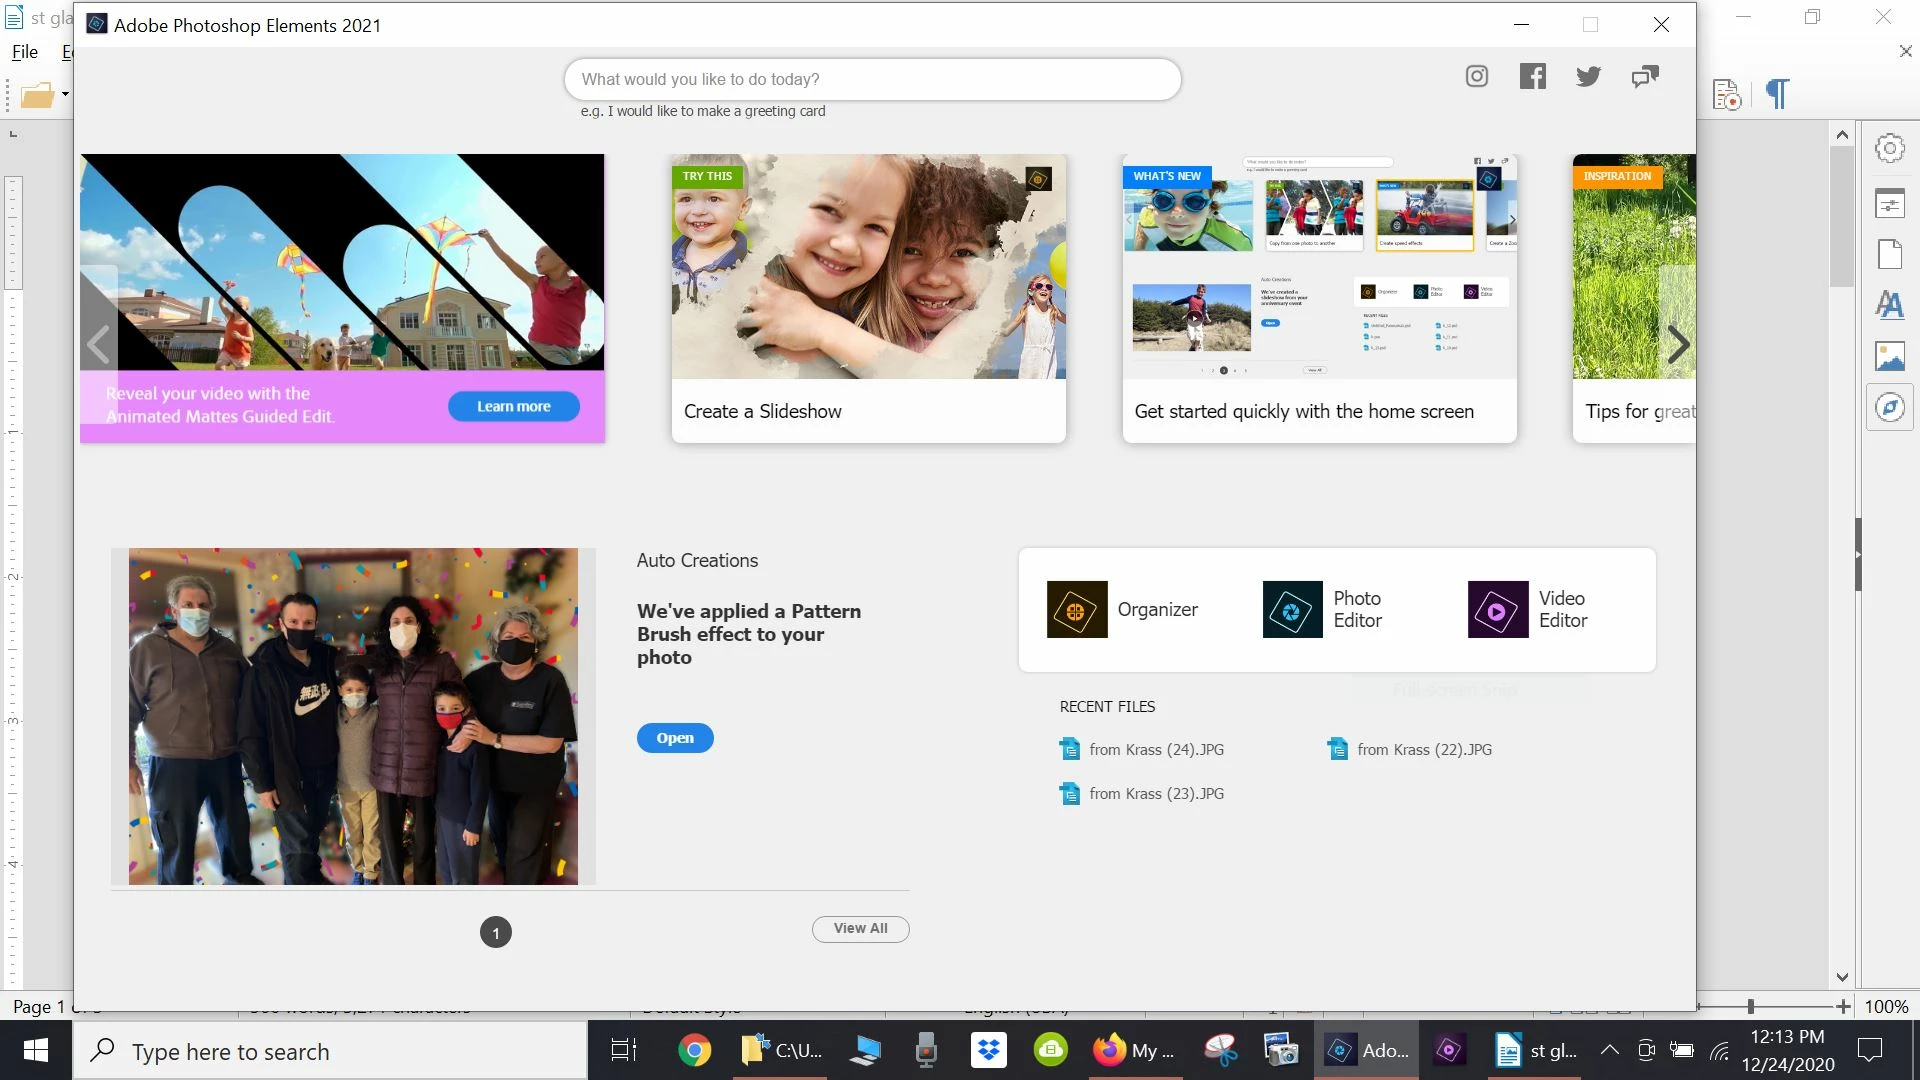This screenshot has width=1920, height=1080.
Task: Open Instagram social icon
Action: pos(1476,77)
